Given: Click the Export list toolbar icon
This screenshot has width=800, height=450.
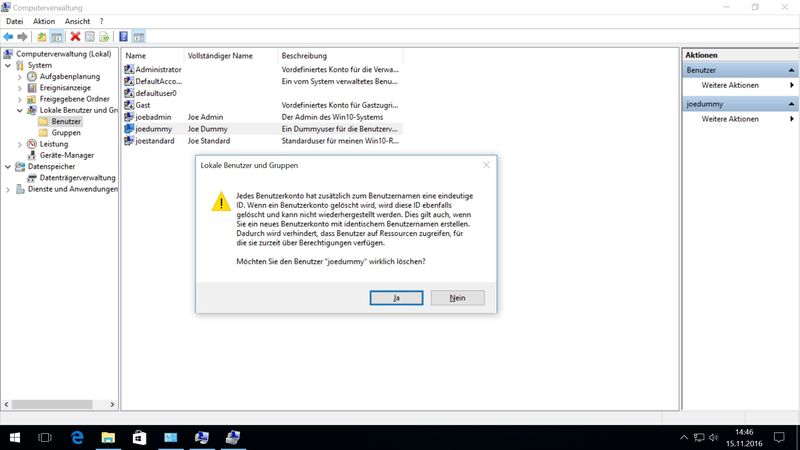Looking at the screenshot, I should (x=104, y=37).
